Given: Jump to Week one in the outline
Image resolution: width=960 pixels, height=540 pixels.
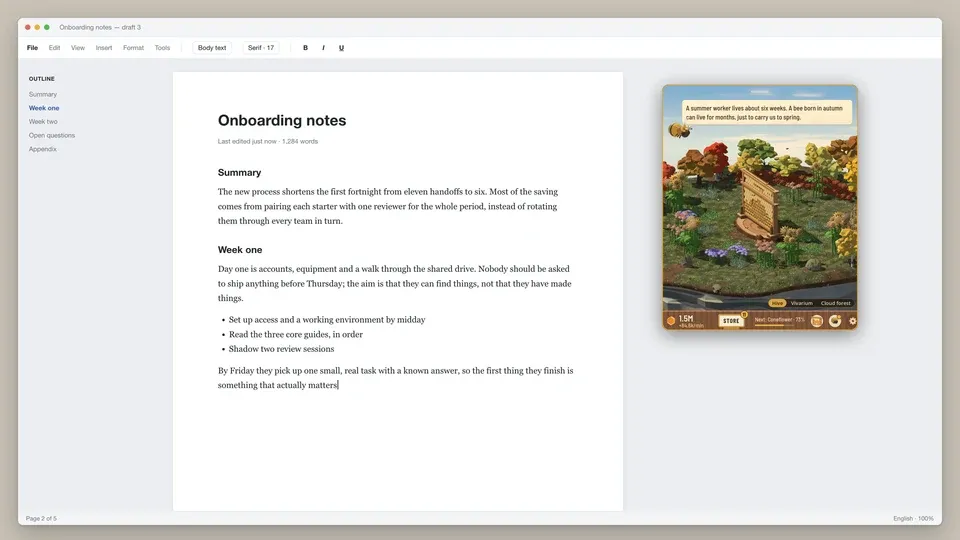Looking at the screenshot, I should point(44,108).
